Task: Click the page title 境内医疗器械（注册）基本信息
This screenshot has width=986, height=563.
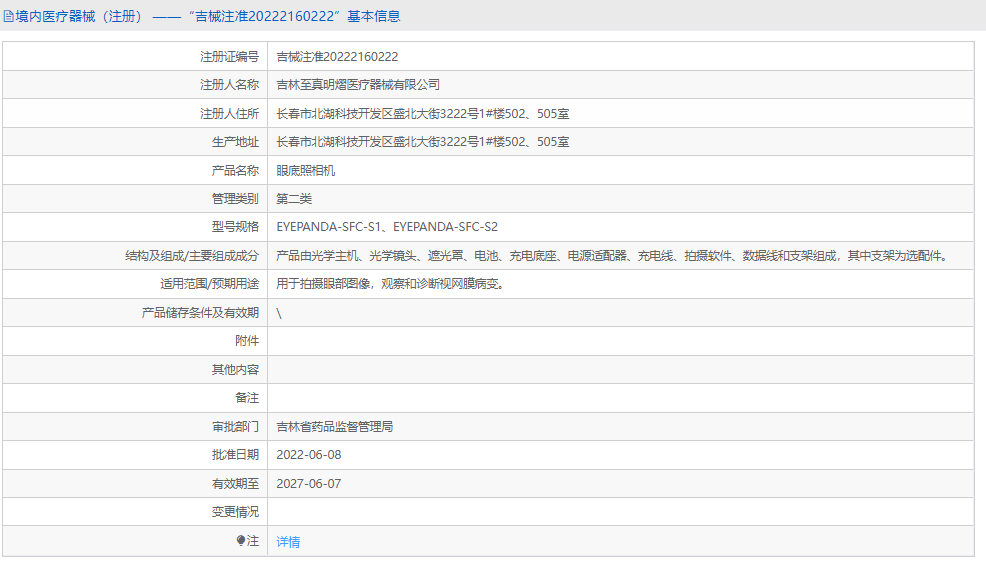Action: click(208, 16)
